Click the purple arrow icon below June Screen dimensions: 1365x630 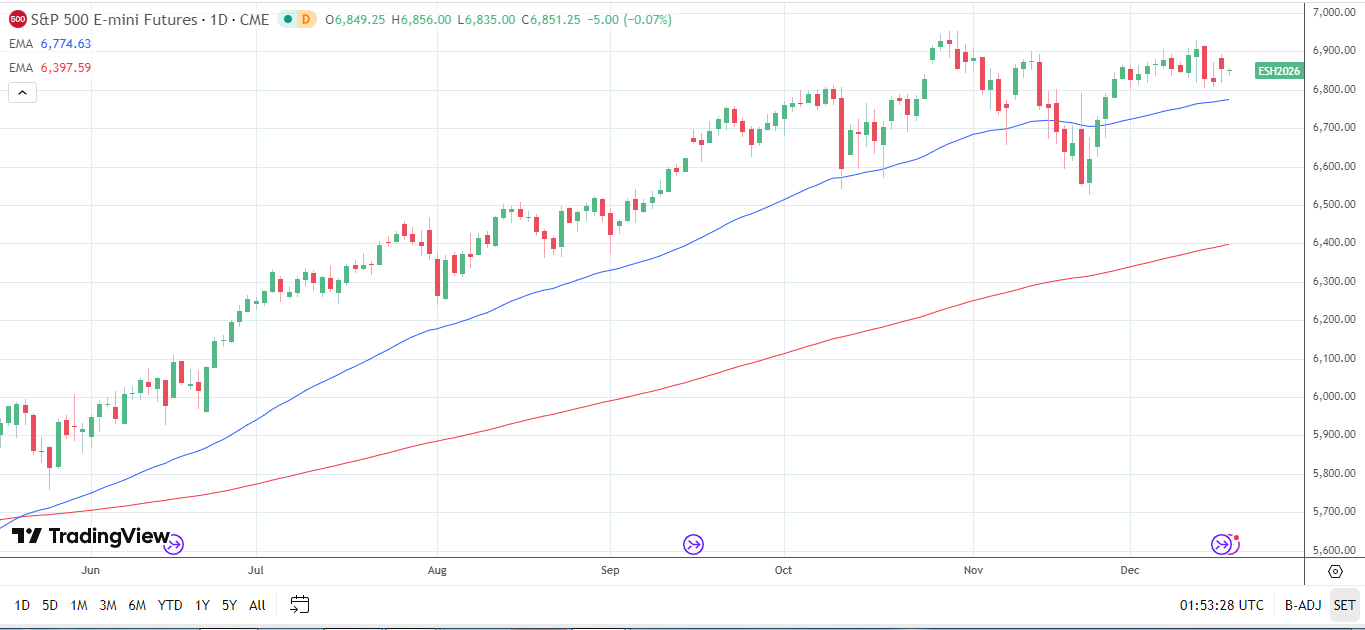[x=173, y=543]
